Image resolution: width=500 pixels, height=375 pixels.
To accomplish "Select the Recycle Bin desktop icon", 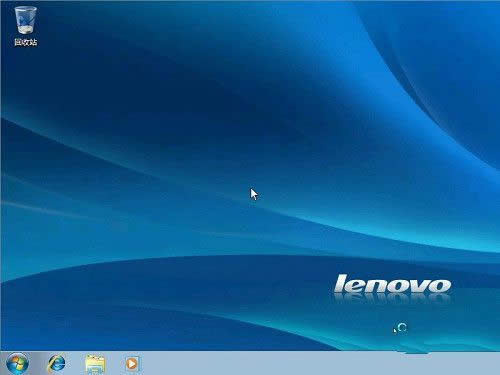I will pos(25,26).
